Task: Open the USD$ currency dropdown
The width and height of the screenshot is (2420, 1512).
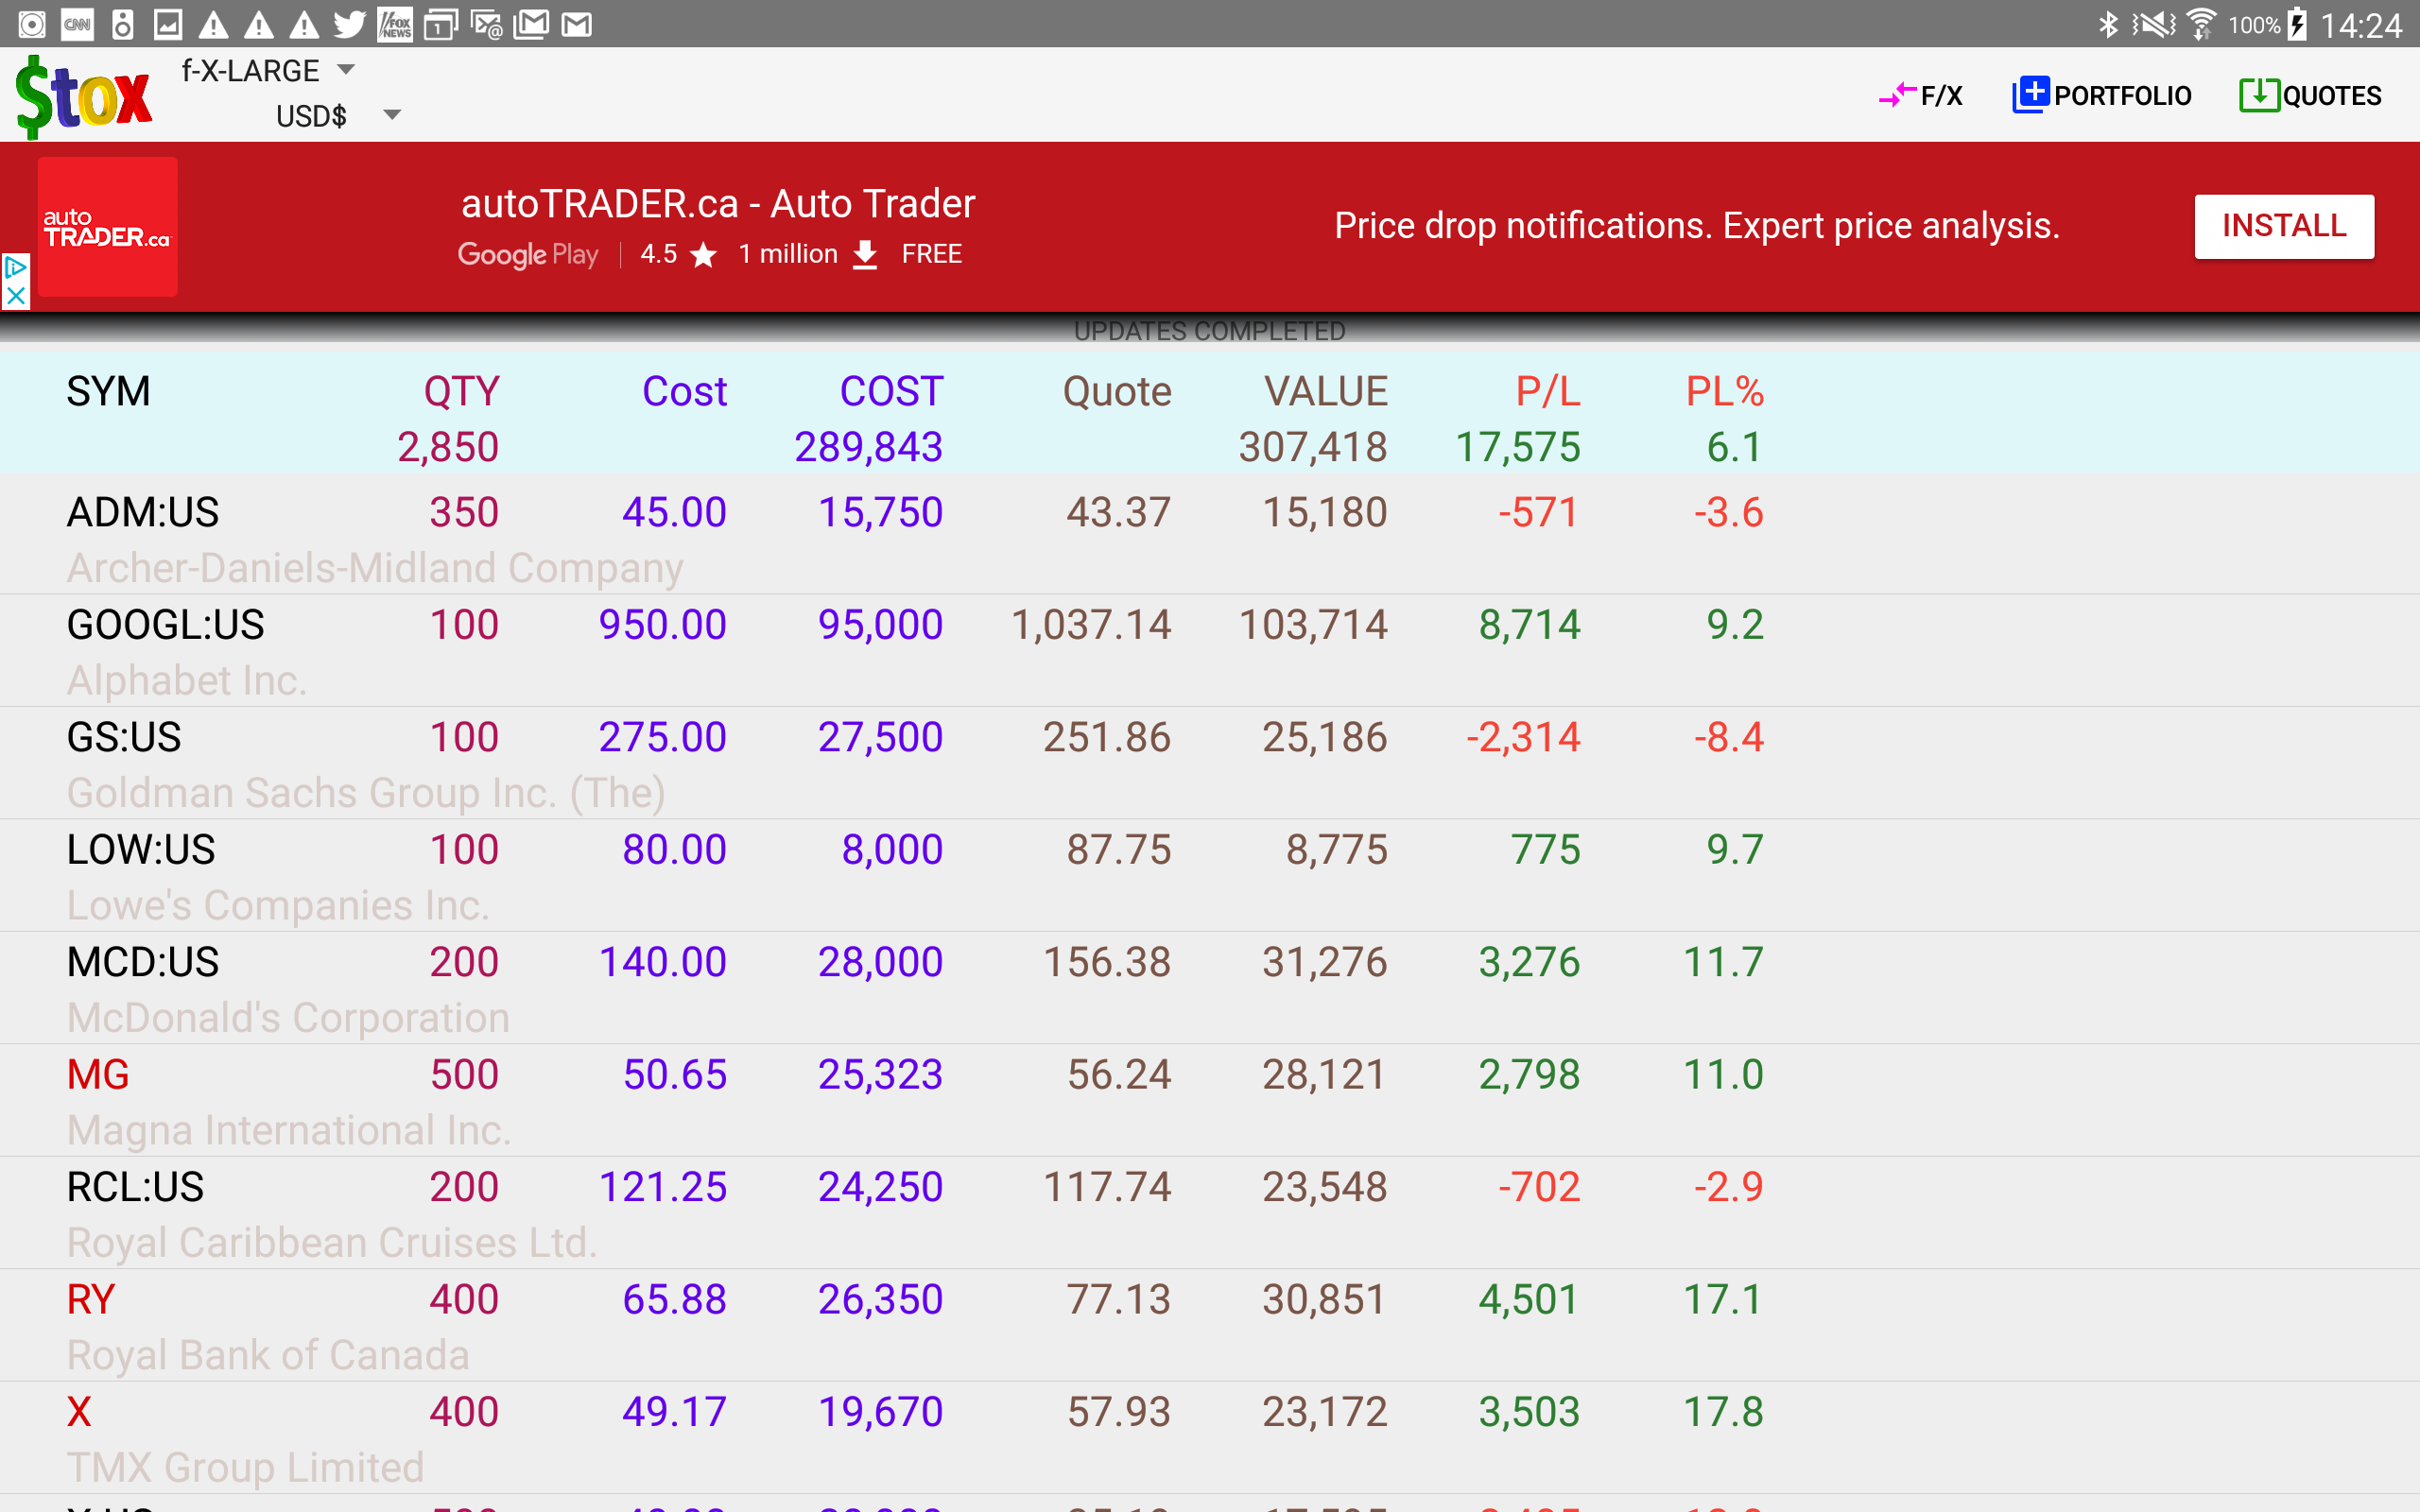Action: coord(392,116)
